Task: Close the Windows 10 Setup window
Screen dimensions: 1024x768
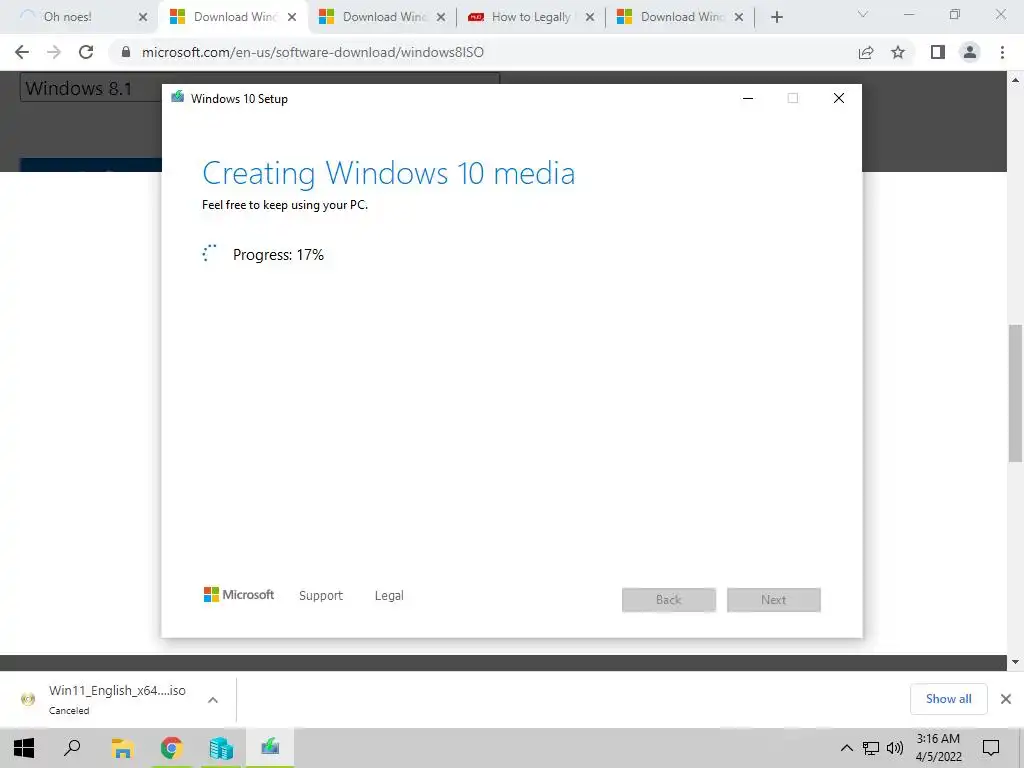Action: (839, 98)
